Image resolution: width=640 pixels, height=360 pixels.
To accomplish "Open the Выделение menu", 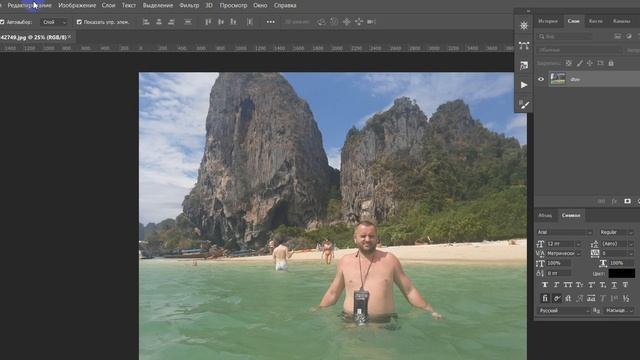I will [x=158, y=5].
